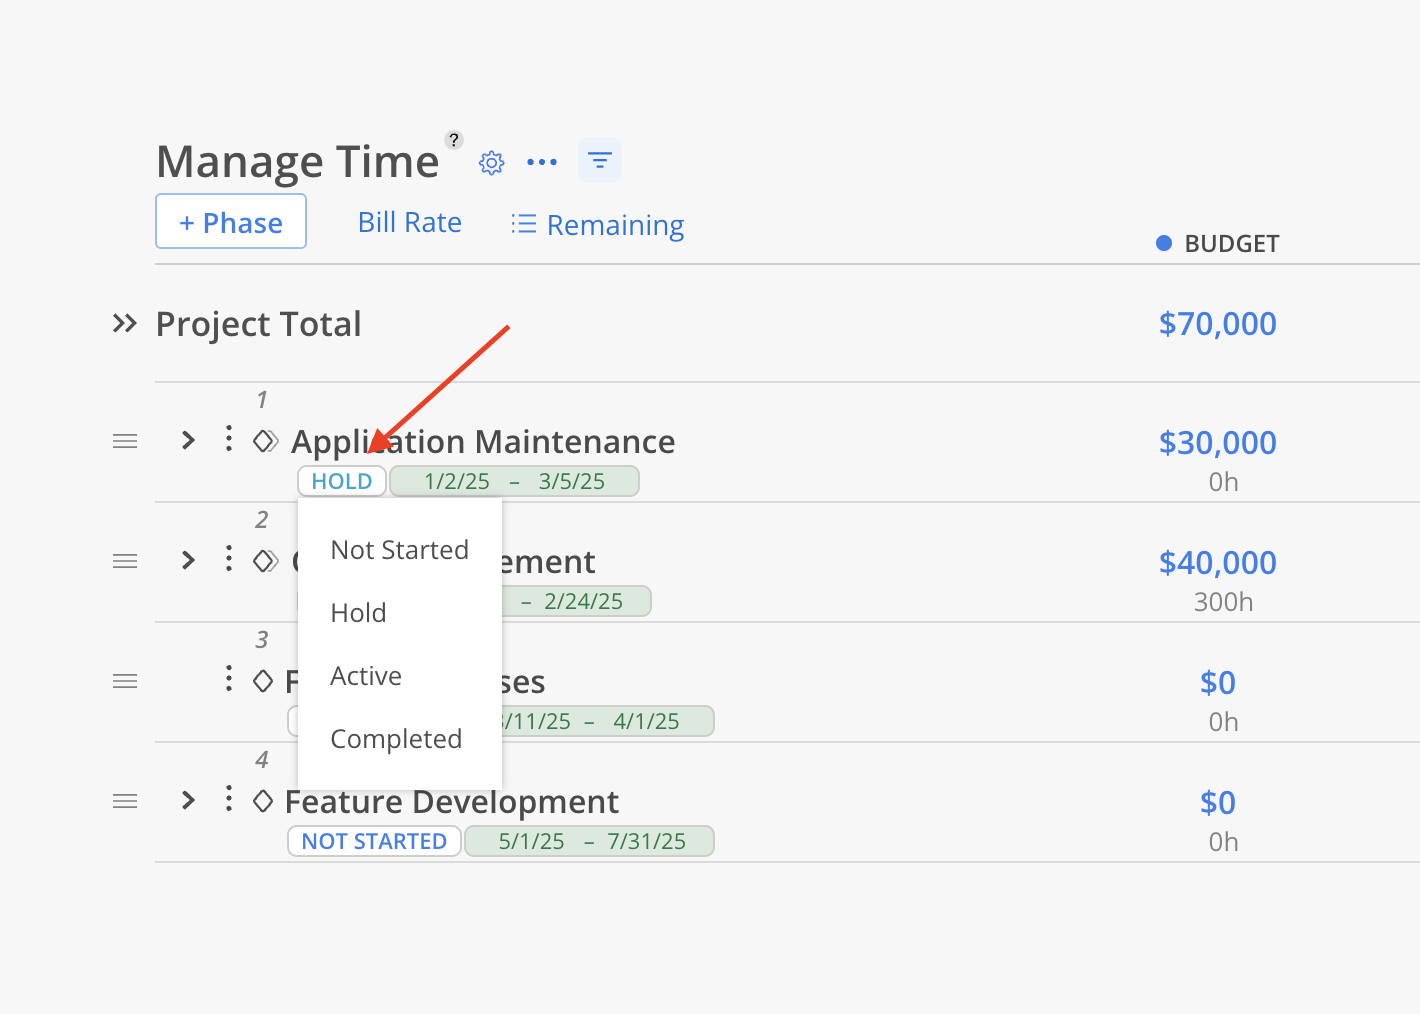Image resolution: width=1420 pixels, height=1014 pixels.
Task: Click the Application Maintenance double-diamond icon
Action: [265, 441]
